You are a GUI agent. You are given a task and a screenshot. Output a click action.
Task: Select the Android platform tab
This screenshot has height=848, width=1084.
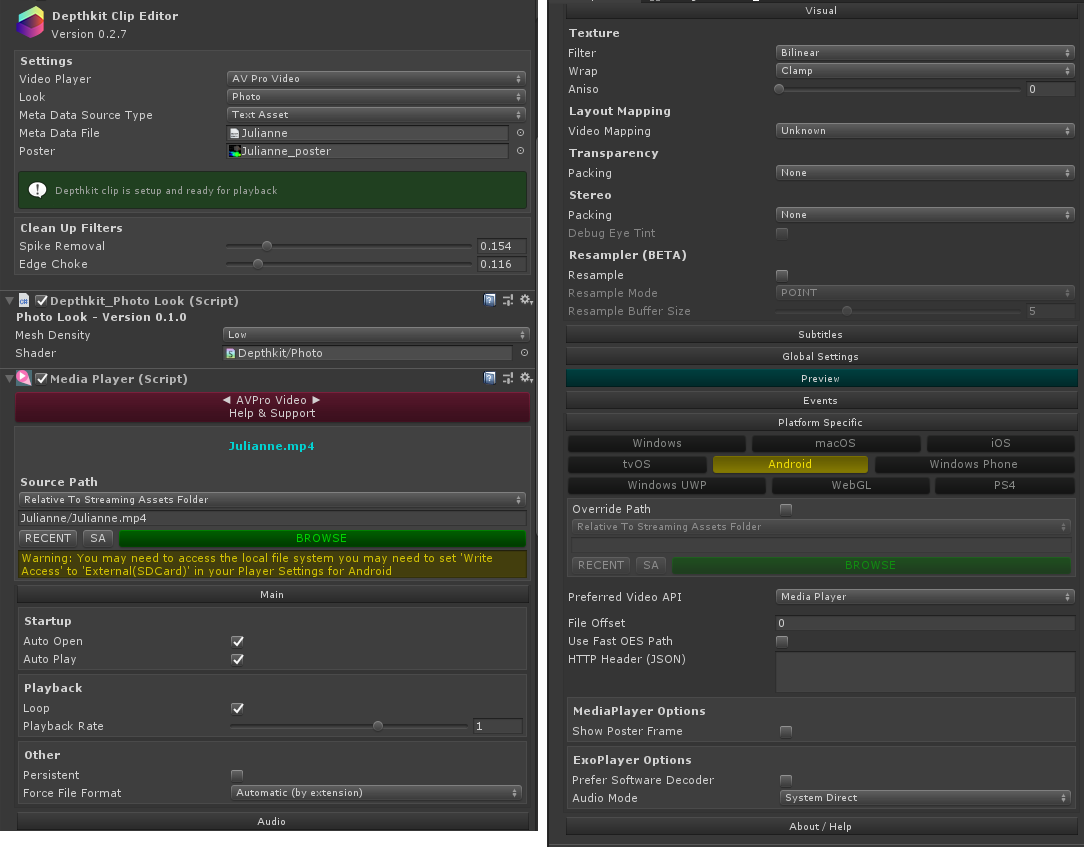[790, 464]
